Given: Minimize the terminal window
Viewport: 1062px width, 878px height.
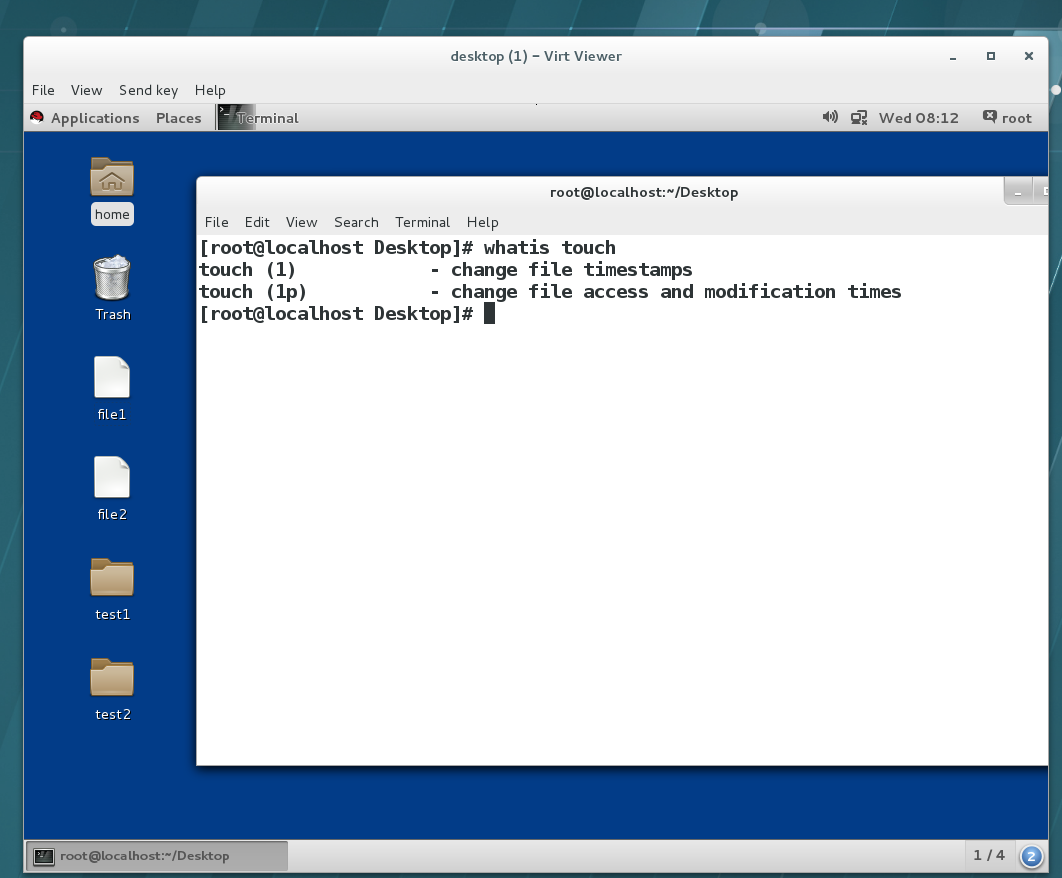Looking at the screenshot, I should pos(1017,193).
